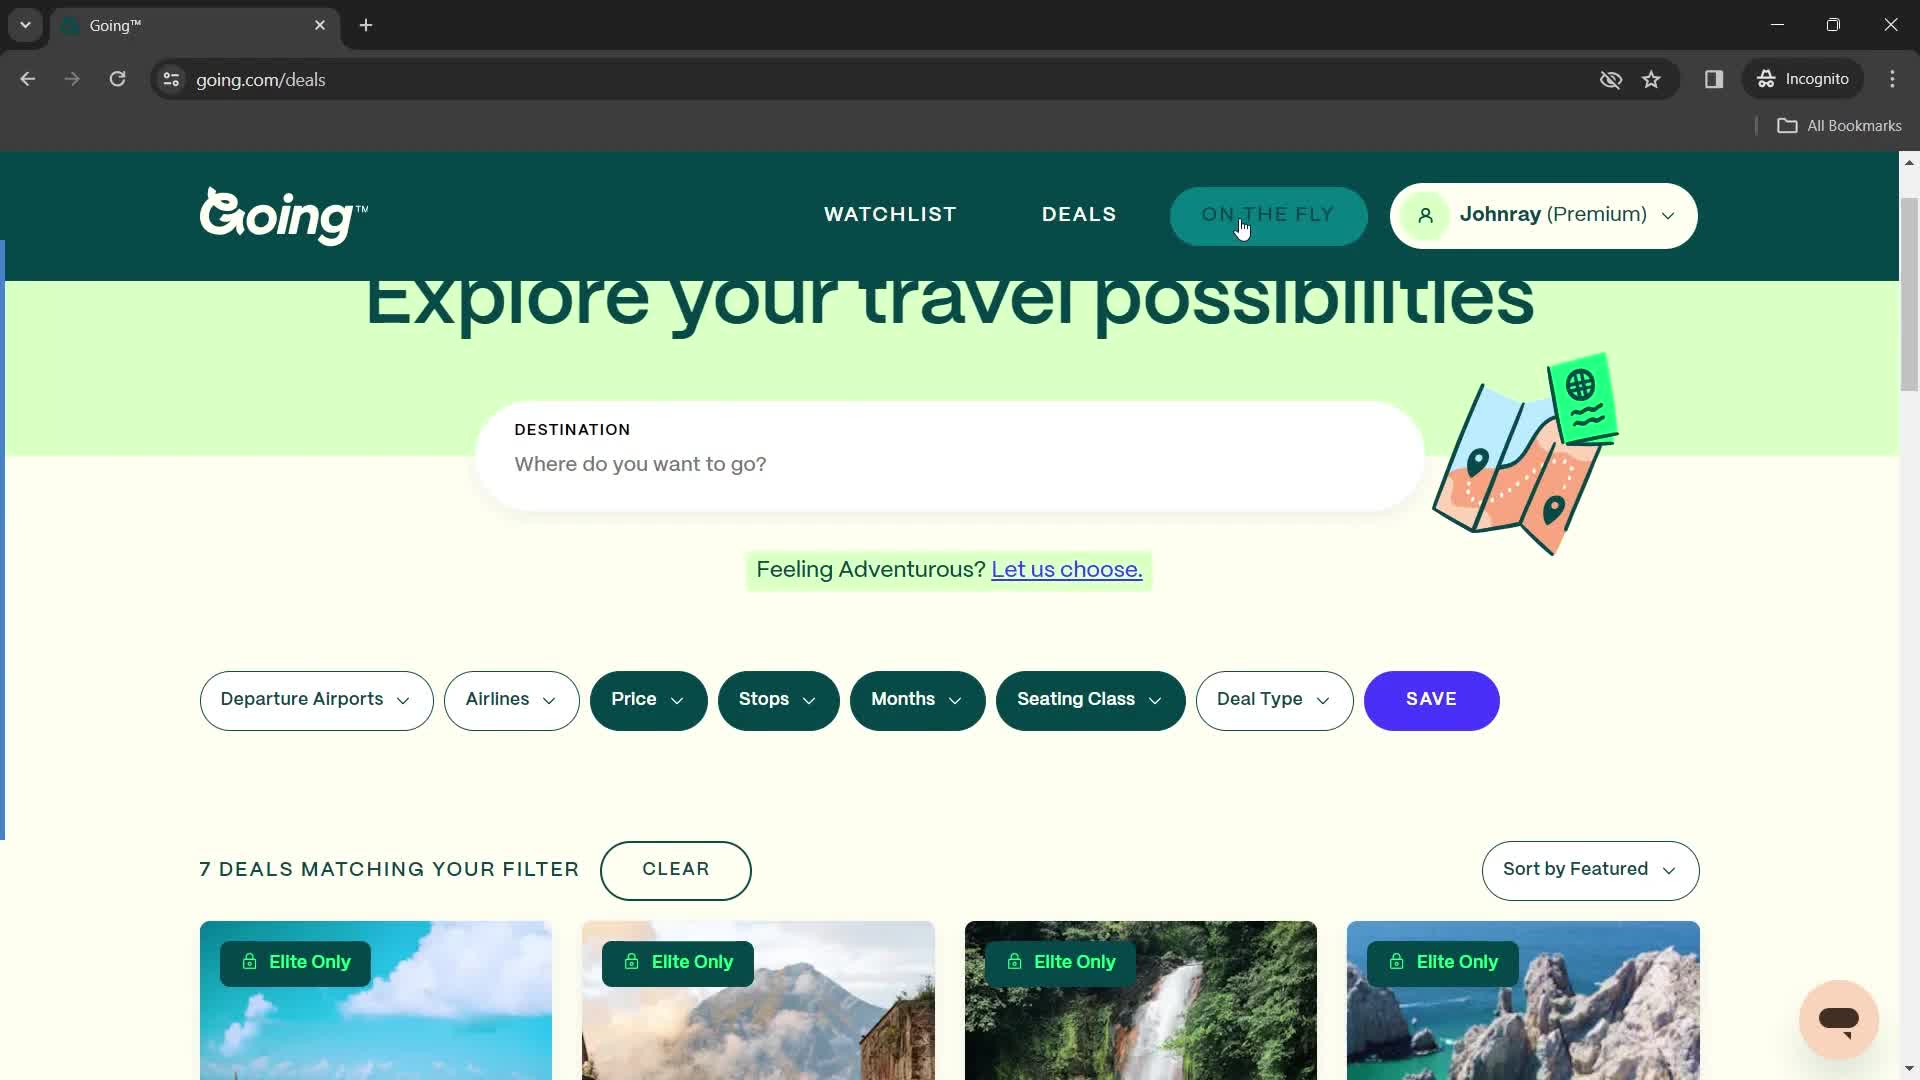Screen dimensions: 1920x1080
Task: Toggle the Price filter selector
Action: (647, 700)
